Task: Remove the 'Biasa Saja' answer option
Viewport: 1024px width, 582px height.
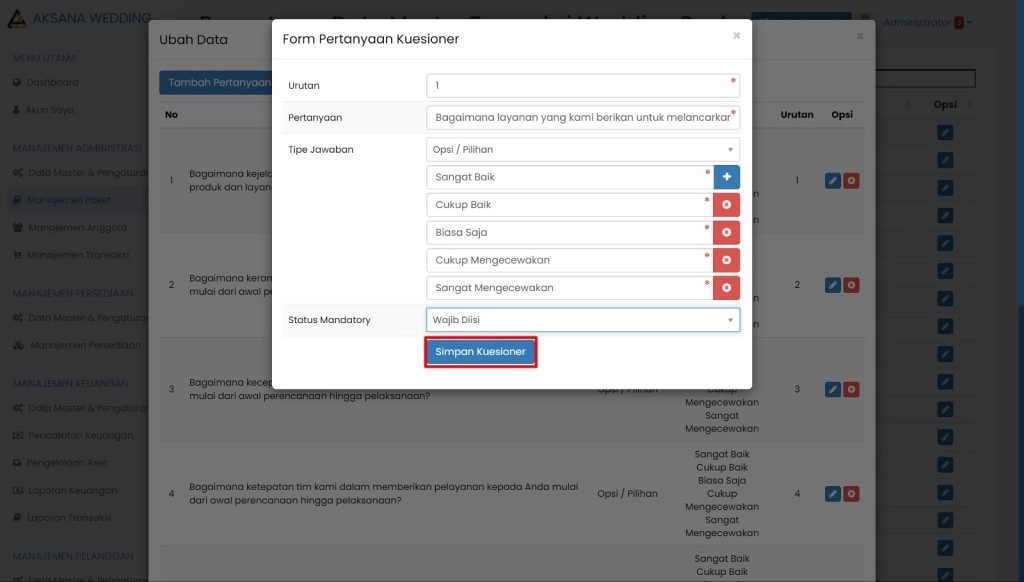Action: click(x=726, y=233)
